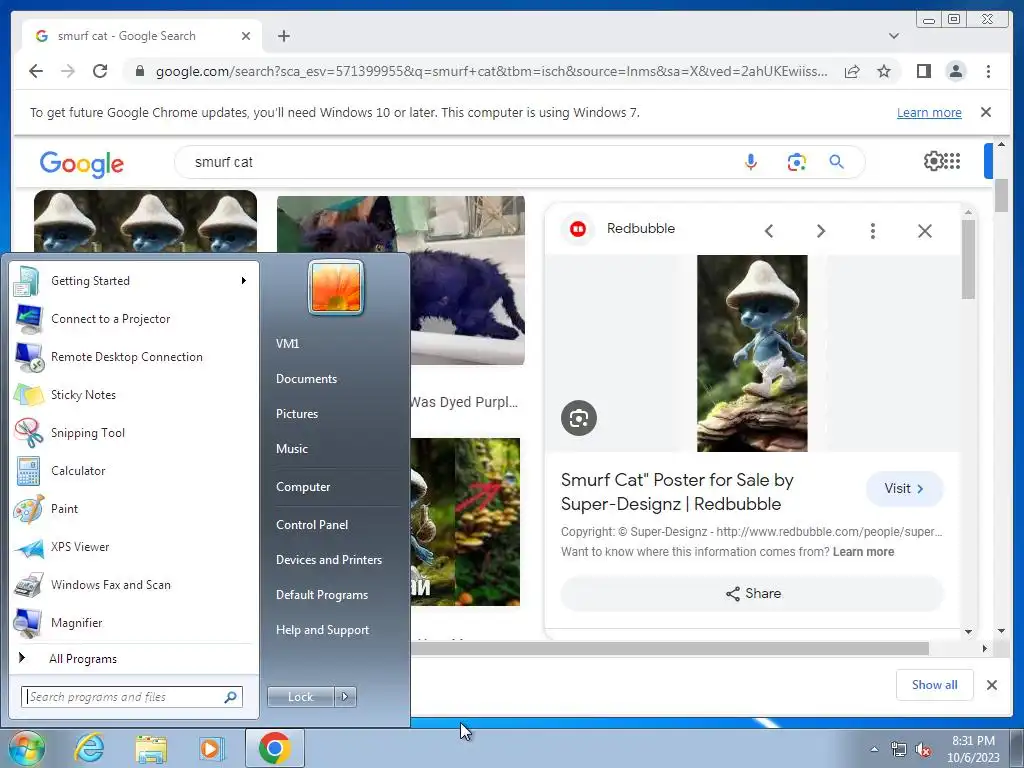
Task: Show the next image in the preview panel
Action: 821,231
